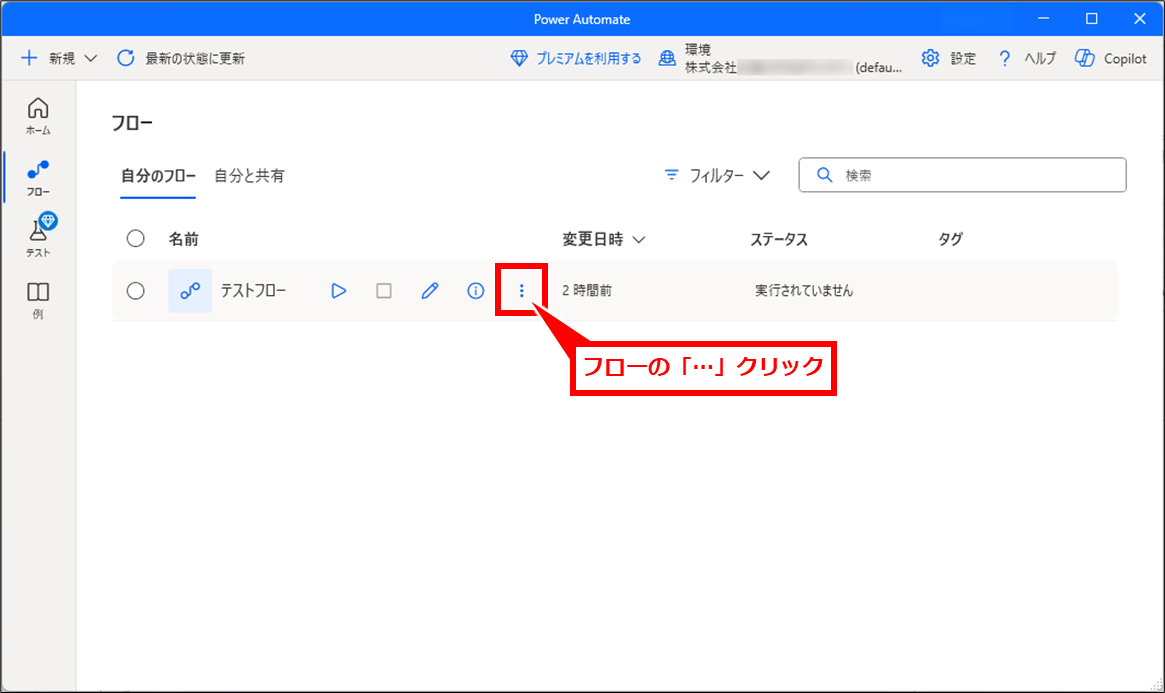Image resolution: width=1165 pixels, height=693 pixels.
Task: Sort by 変更日時 column header
Action: (x=603, y=239)
